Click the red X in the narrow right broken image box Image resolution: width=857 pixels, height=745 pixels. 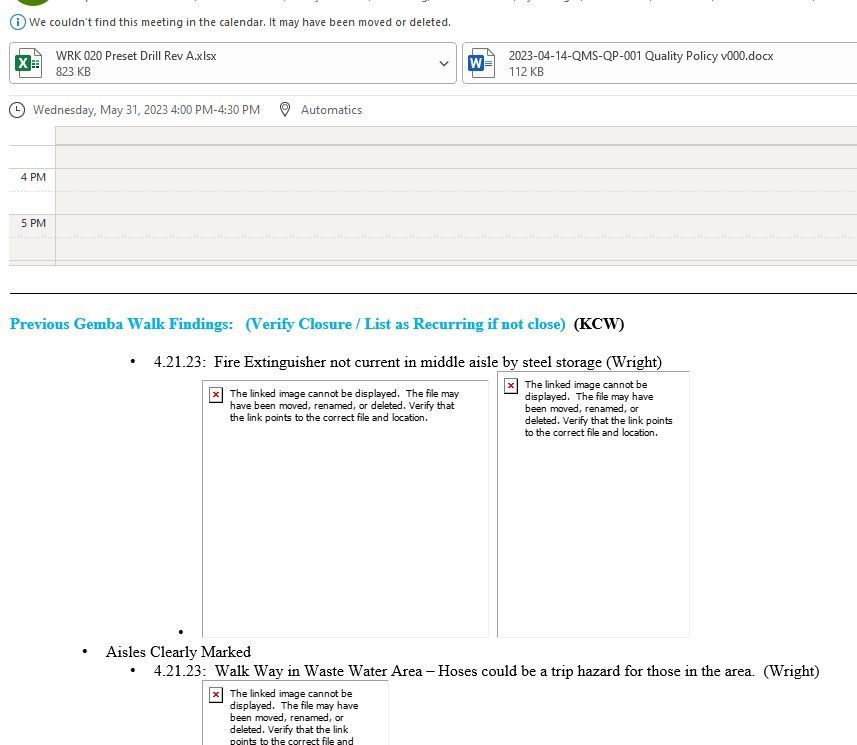click(511, 384)
